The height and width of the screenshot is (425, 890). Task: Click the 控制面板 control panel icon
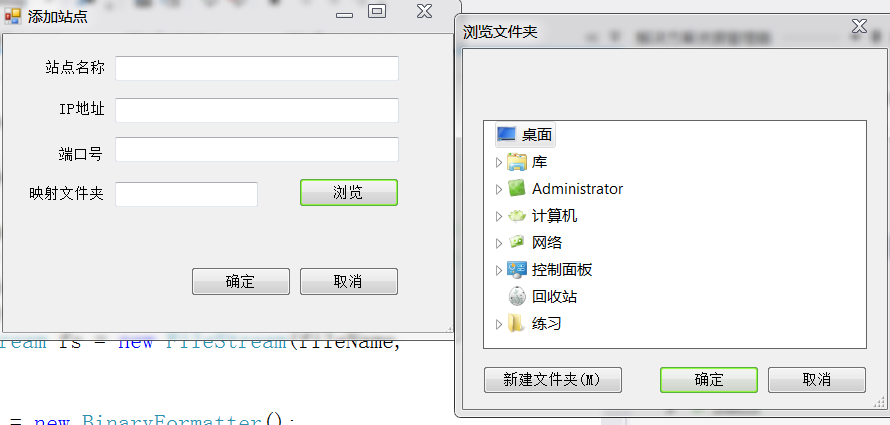(517, 270)
